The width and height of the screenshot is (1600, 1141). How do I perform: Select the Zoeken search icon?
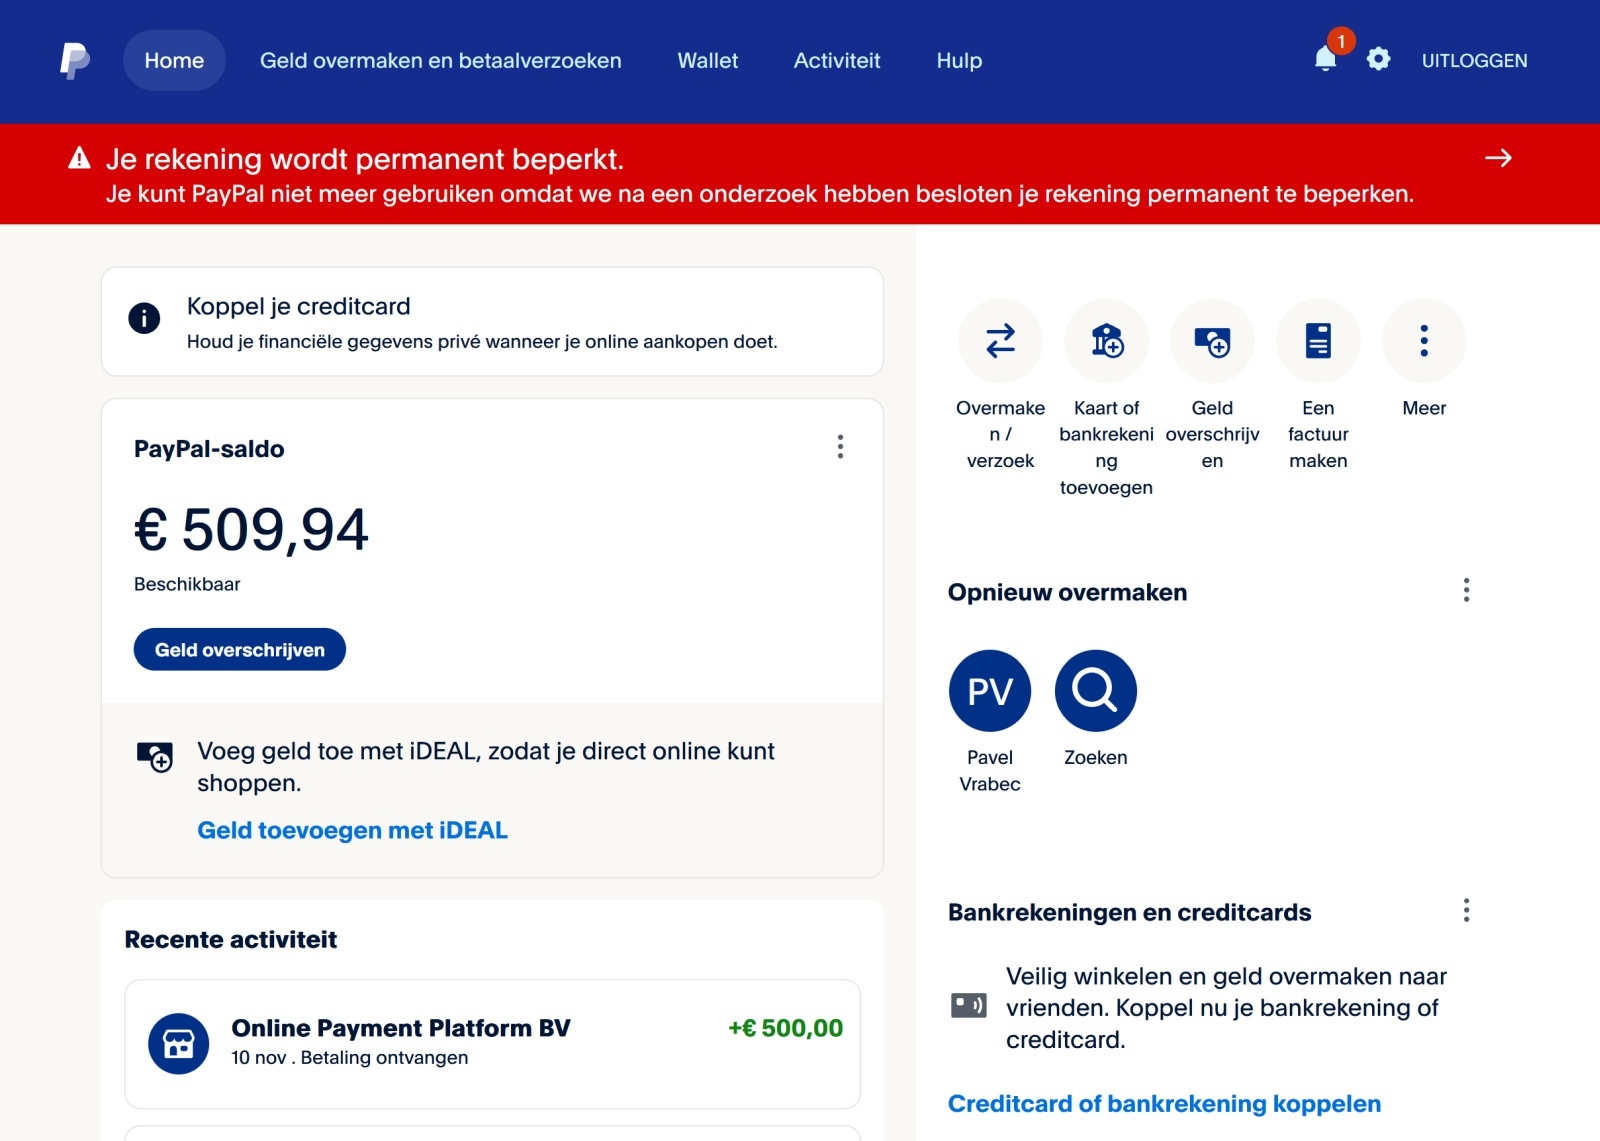point(1095,690)
